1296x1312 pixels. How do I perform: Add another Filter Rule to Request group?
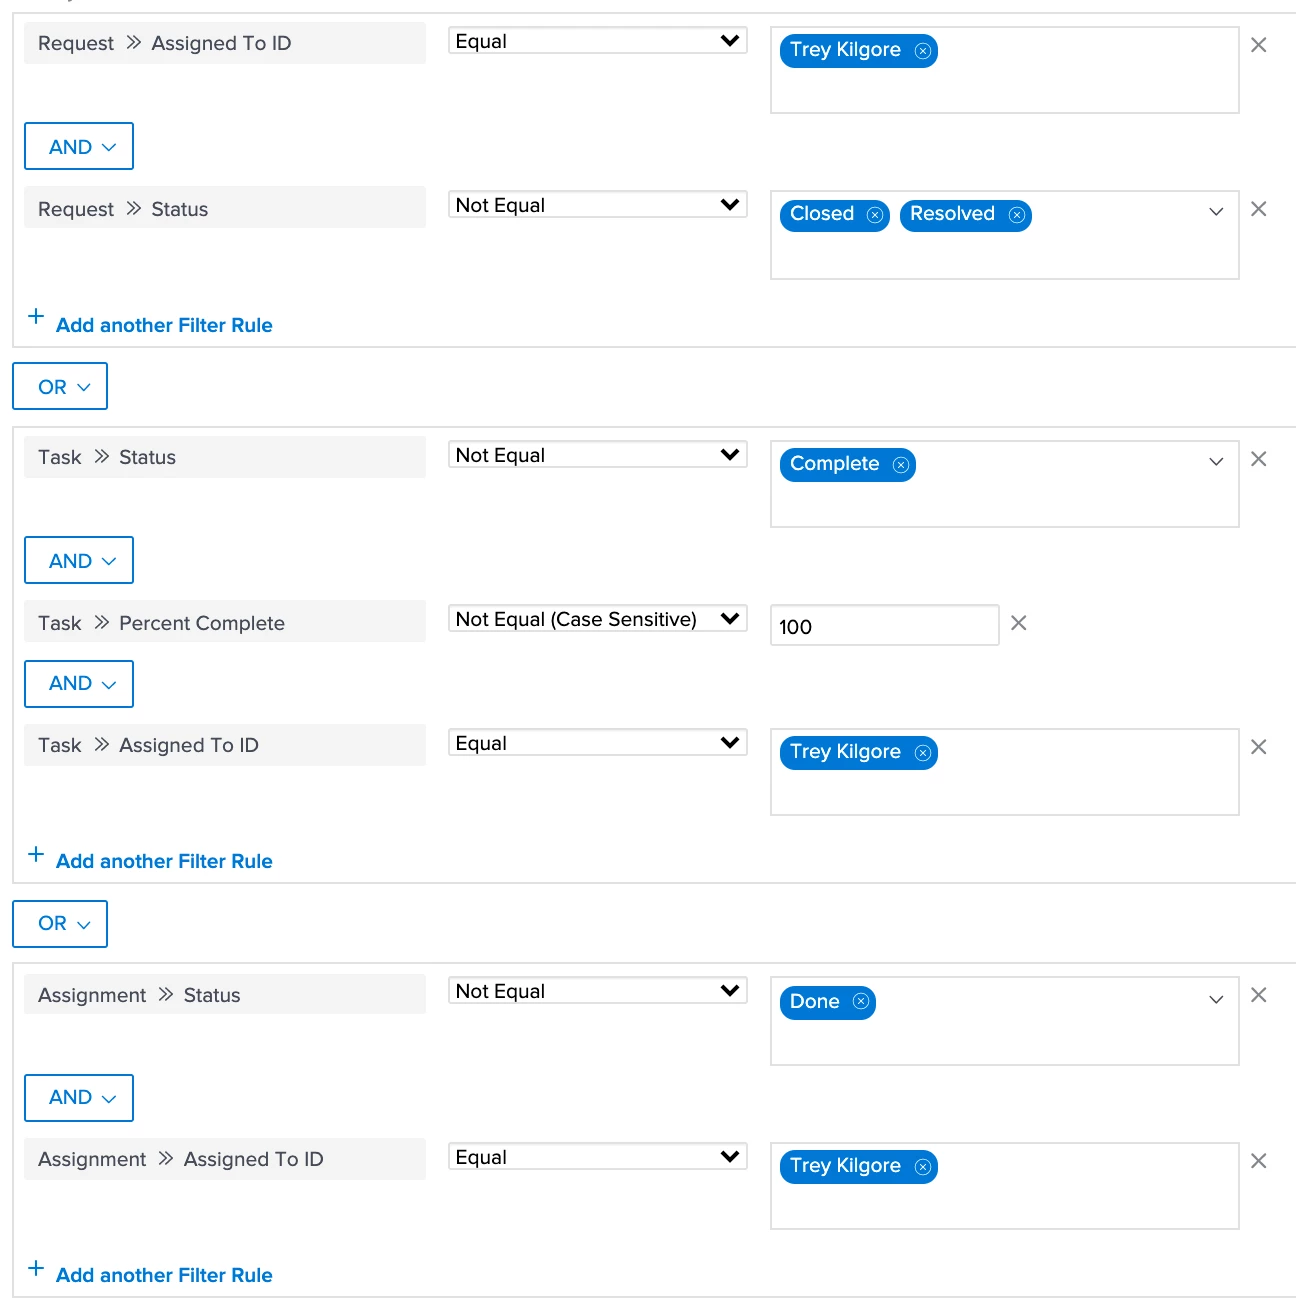click(x=164, y=325)
